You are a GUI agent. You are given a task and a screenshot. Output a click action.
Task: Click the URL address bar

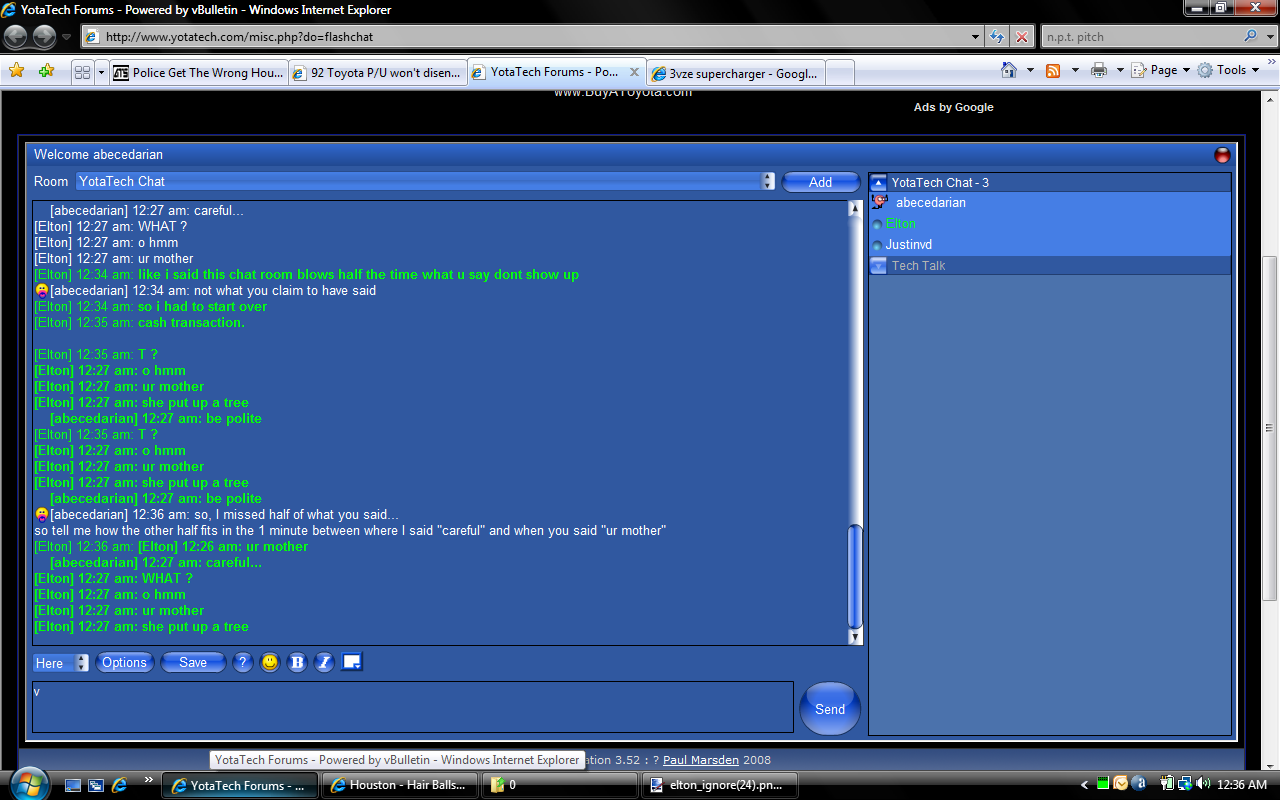coord(525,37)
